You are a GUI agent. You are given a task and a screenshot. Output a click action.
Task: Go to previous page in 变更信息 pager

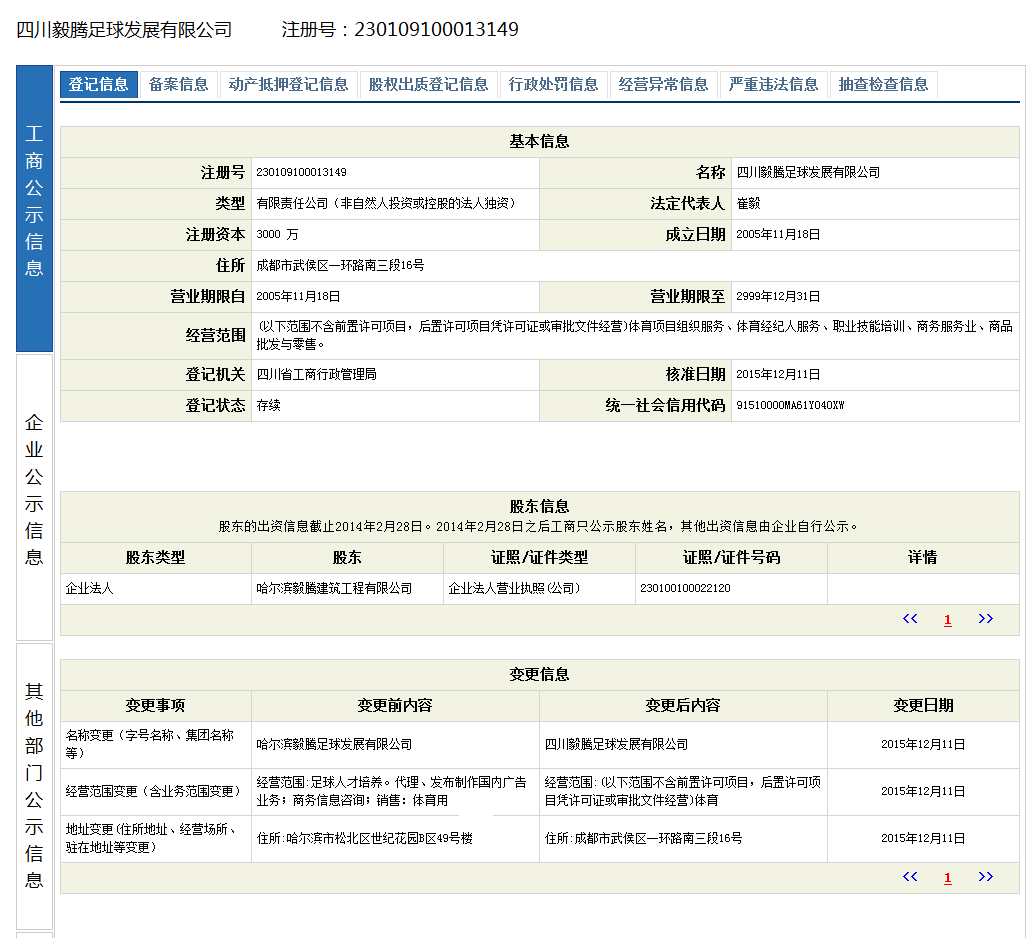click(910, 877)
